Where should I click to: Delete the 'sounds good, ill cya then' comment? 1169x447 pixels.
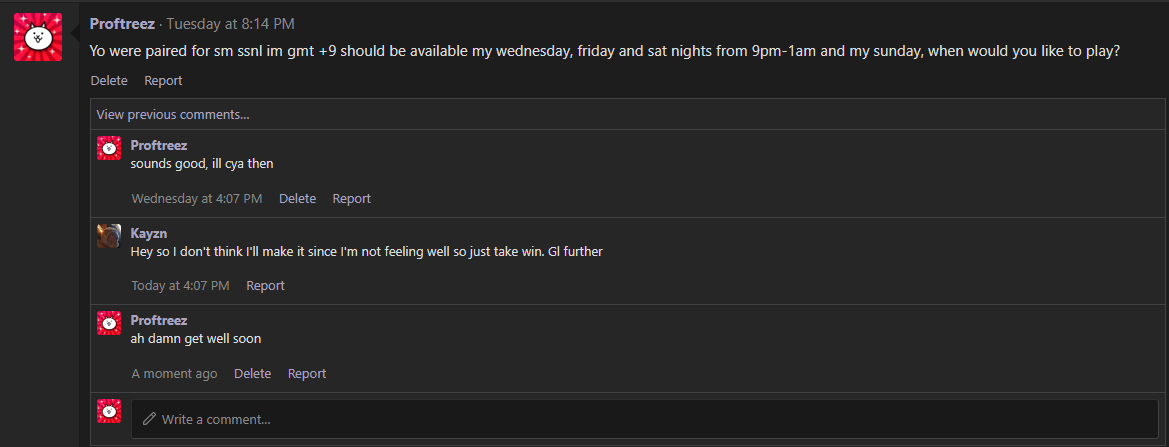297,199
